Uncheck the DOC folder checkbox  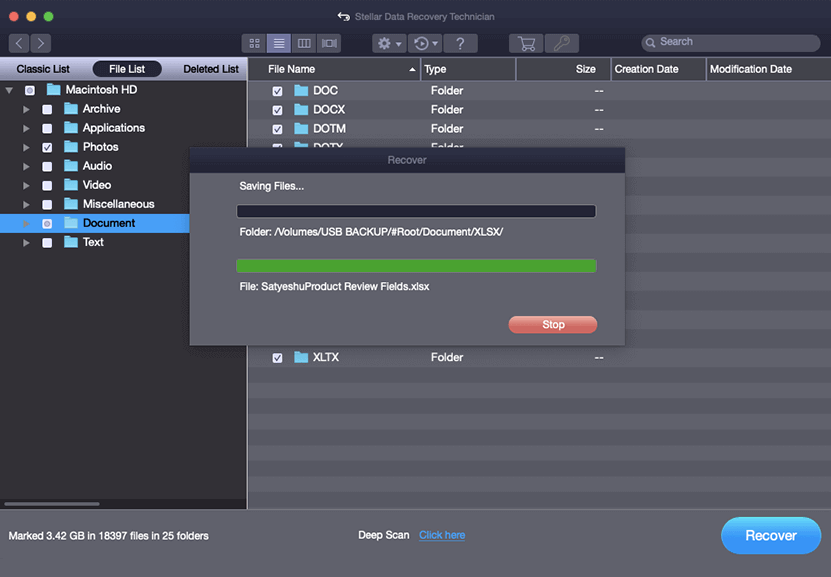(x=277, y=91)
